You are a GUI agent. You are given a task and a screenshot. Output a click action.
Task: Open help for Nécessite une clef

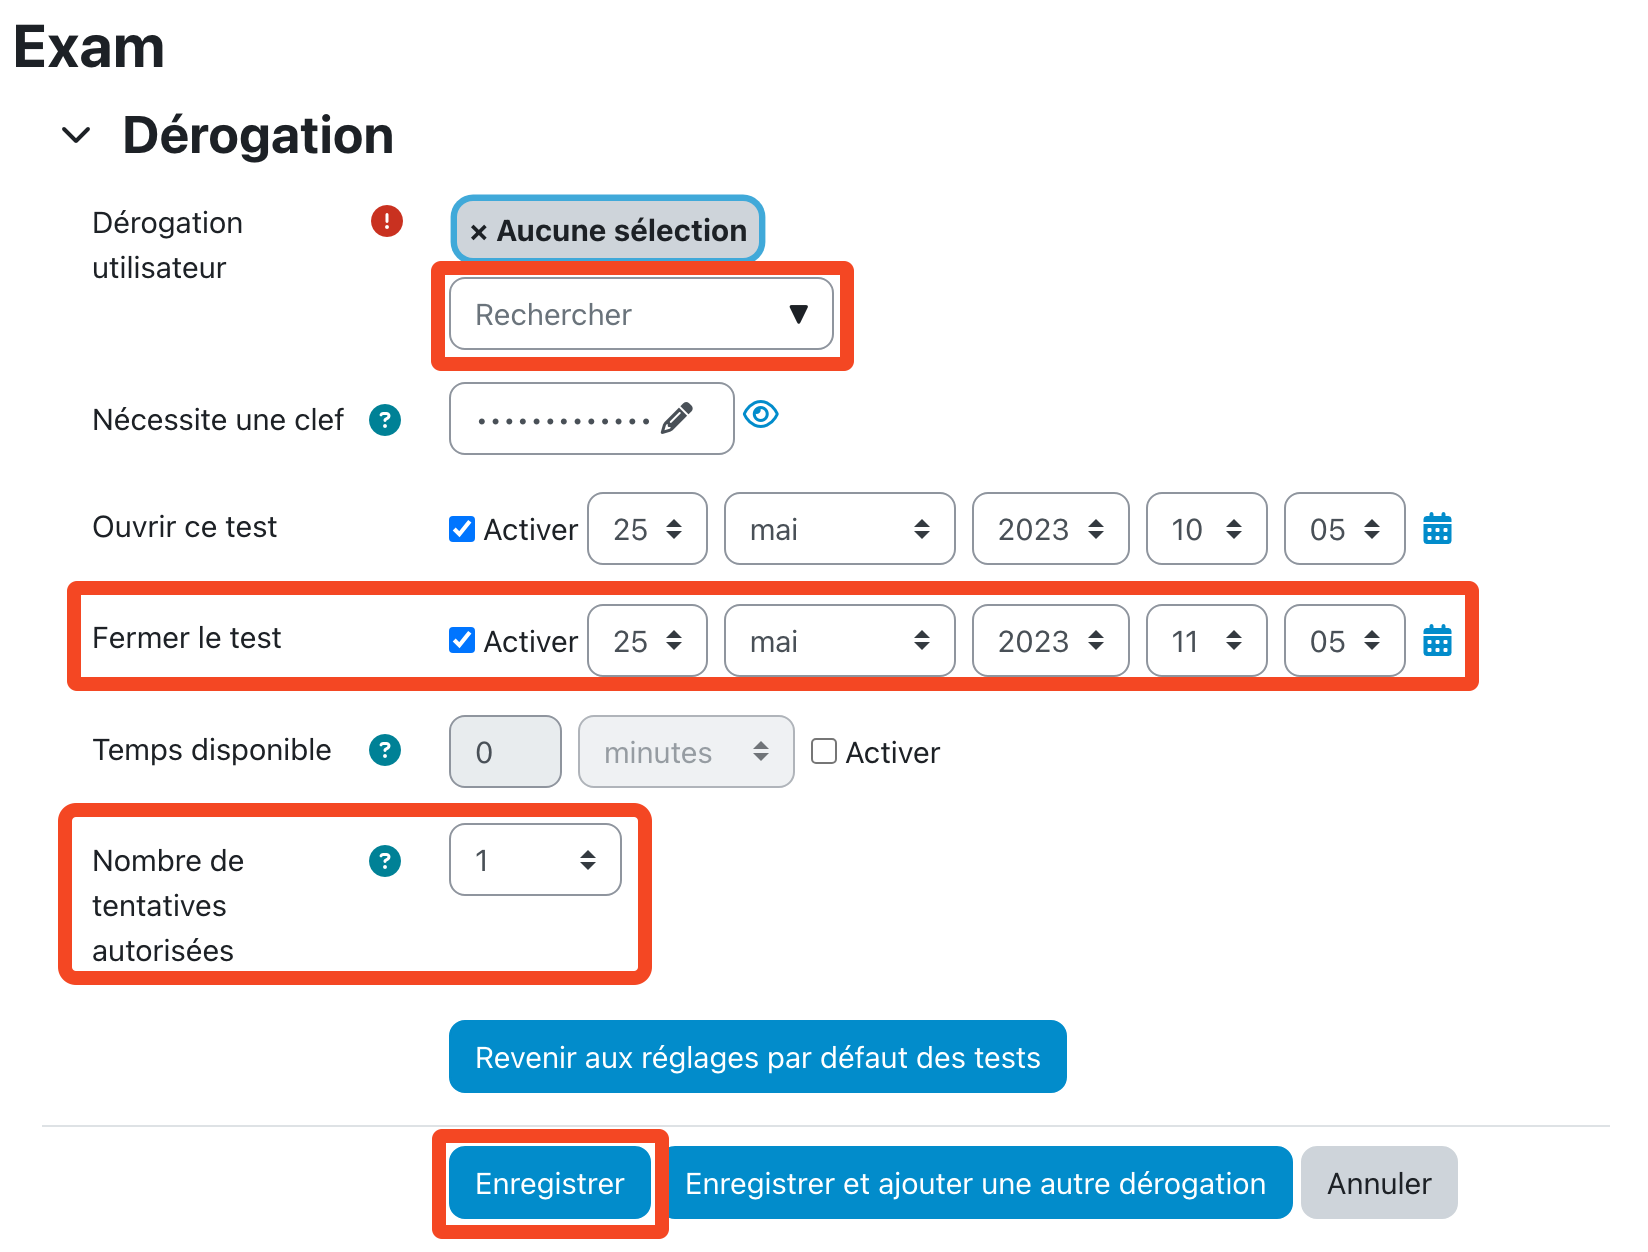point(385,420)
